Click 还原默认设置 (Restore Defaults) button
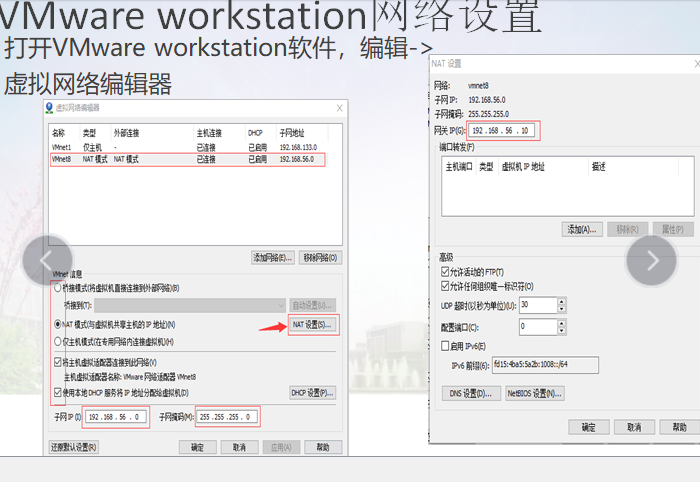The image size is (700, 482). click(74, 447)
